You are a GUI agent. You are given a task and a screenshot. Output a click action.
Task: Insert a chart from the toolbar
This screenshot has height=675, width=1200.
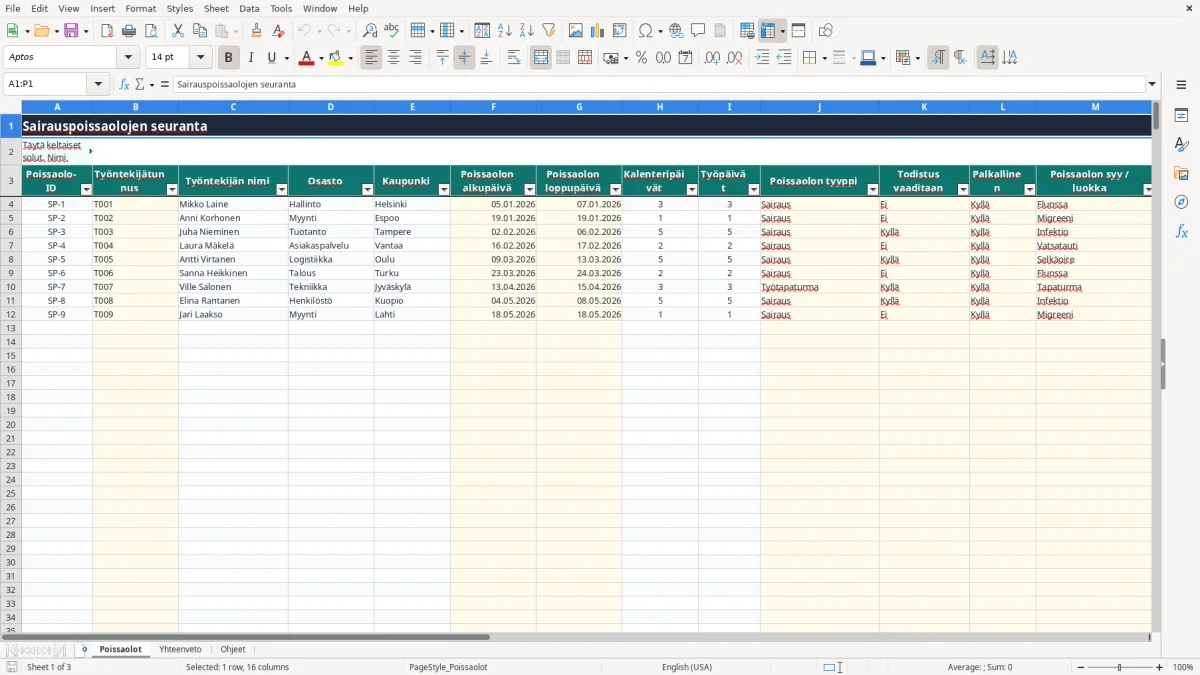point(597,31)
